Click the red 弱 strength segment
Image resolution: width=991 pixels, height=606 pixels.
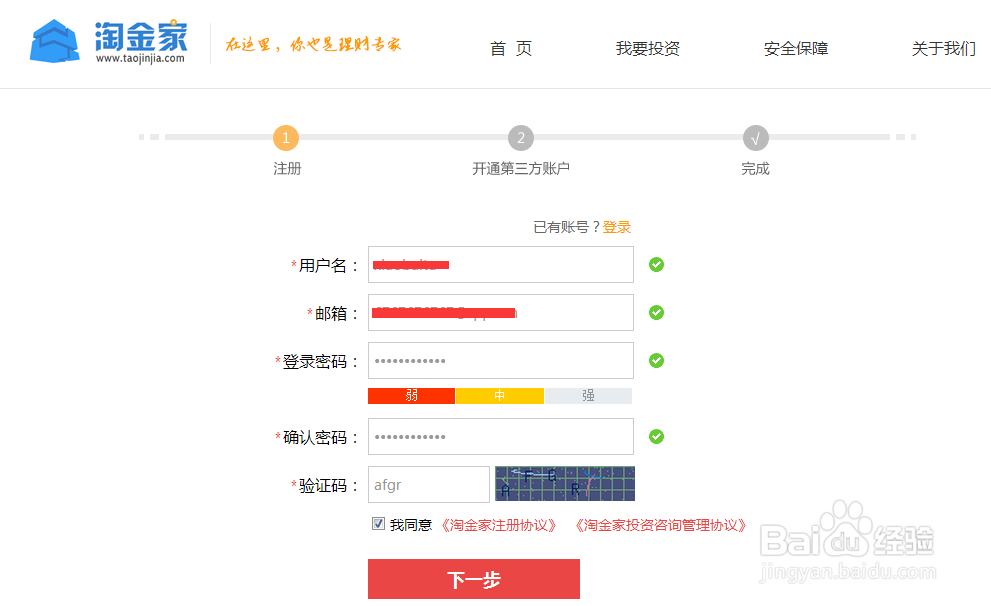[x=411, y=395]
